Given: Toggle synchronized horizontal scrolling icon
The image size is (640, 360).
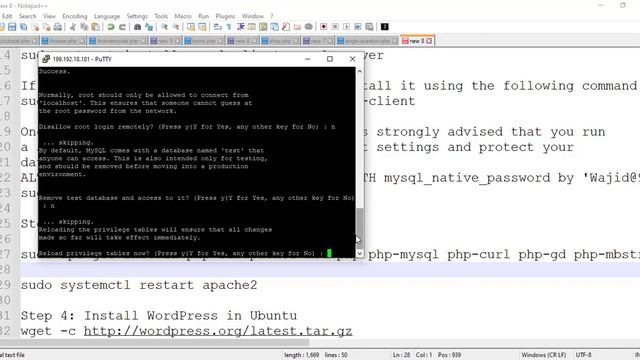Looking at the screenshot, I should (x=202, y=27).
